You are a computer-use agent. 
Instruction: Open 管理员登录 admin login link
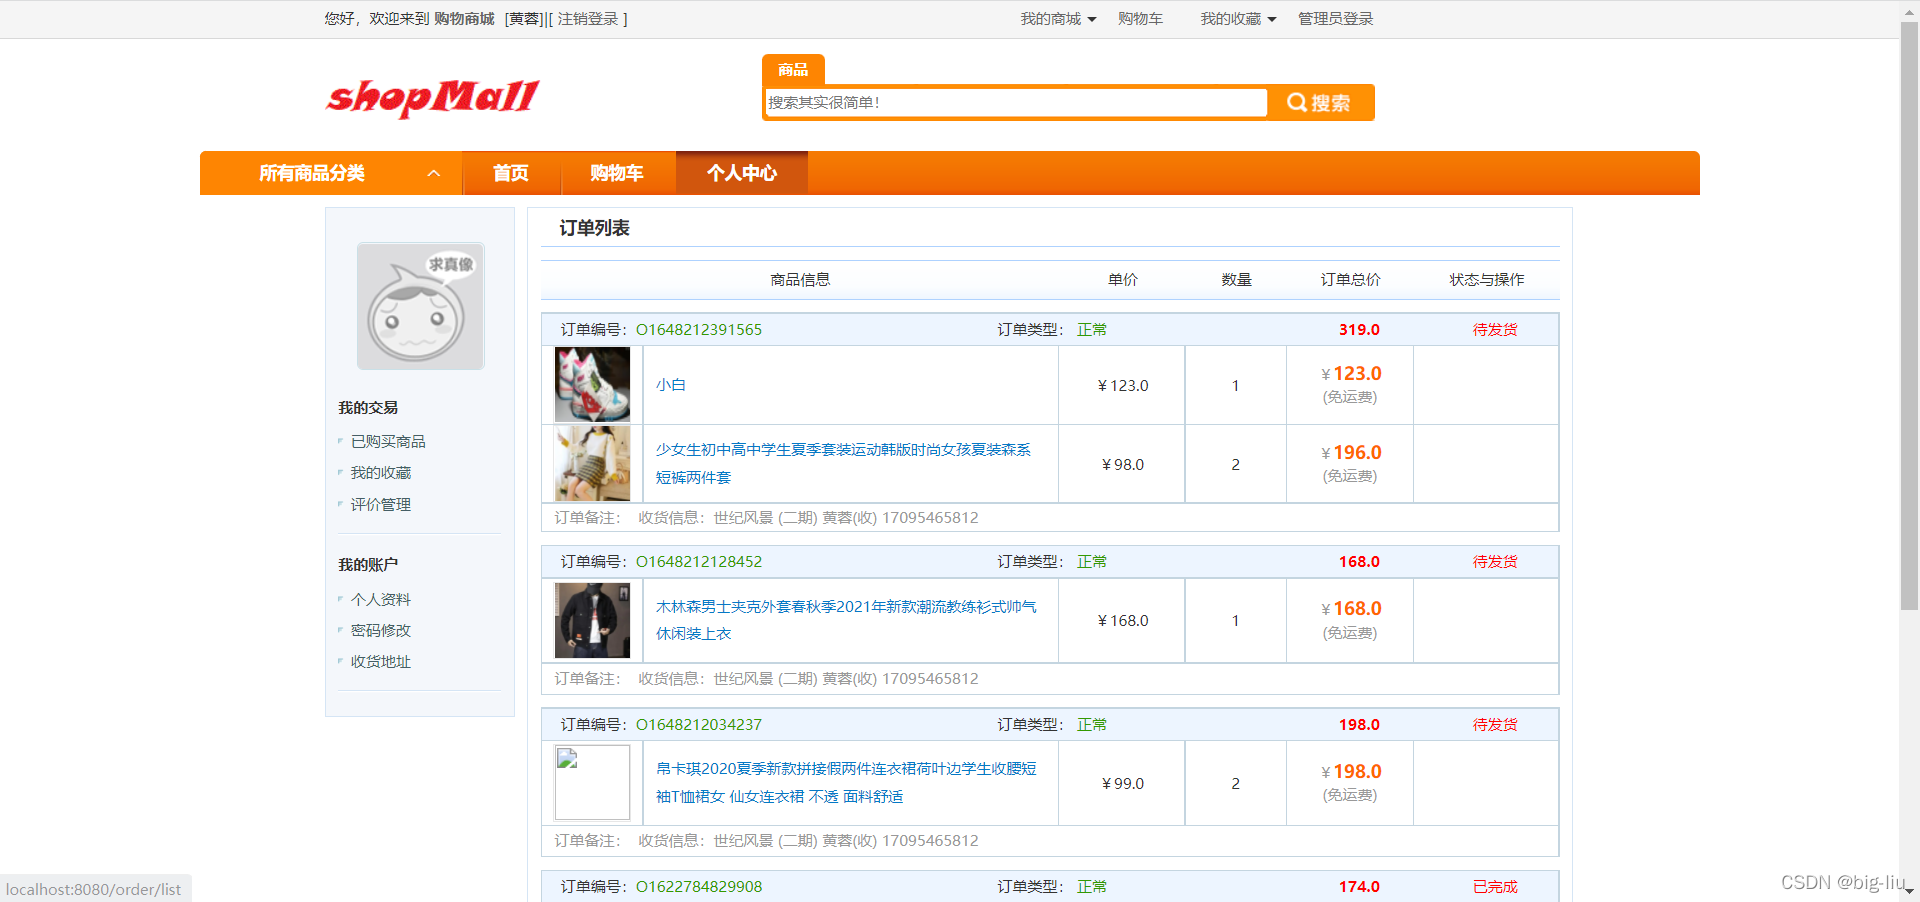pos(1335,19)
